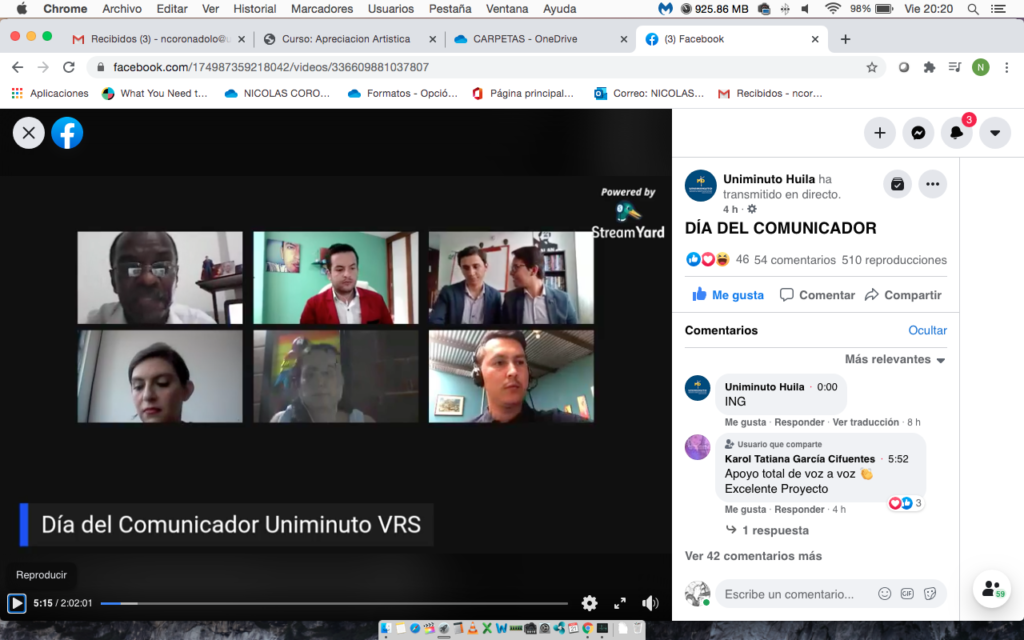Screen dimensions: 1024x640
Task: Open the 54 comentarios link
Action: point(795,260)
